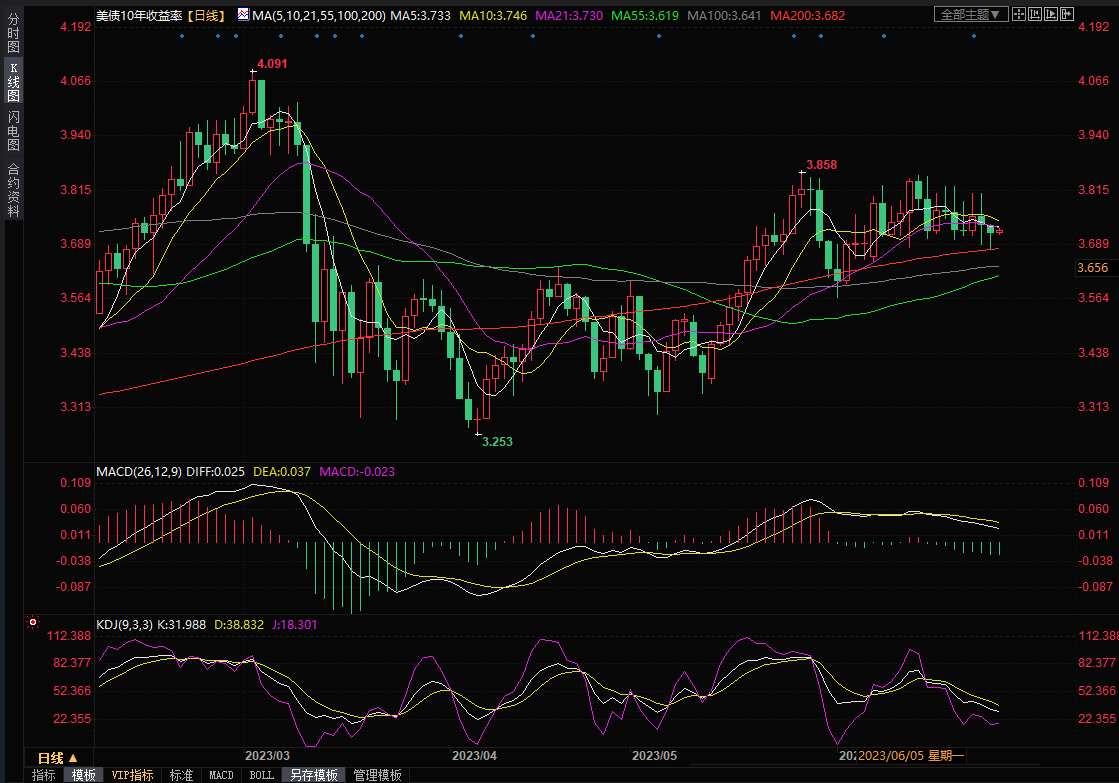Switch to the 闪电图 view tab
The height and width of the screenshot is (783, 1119).
[13, 130]
